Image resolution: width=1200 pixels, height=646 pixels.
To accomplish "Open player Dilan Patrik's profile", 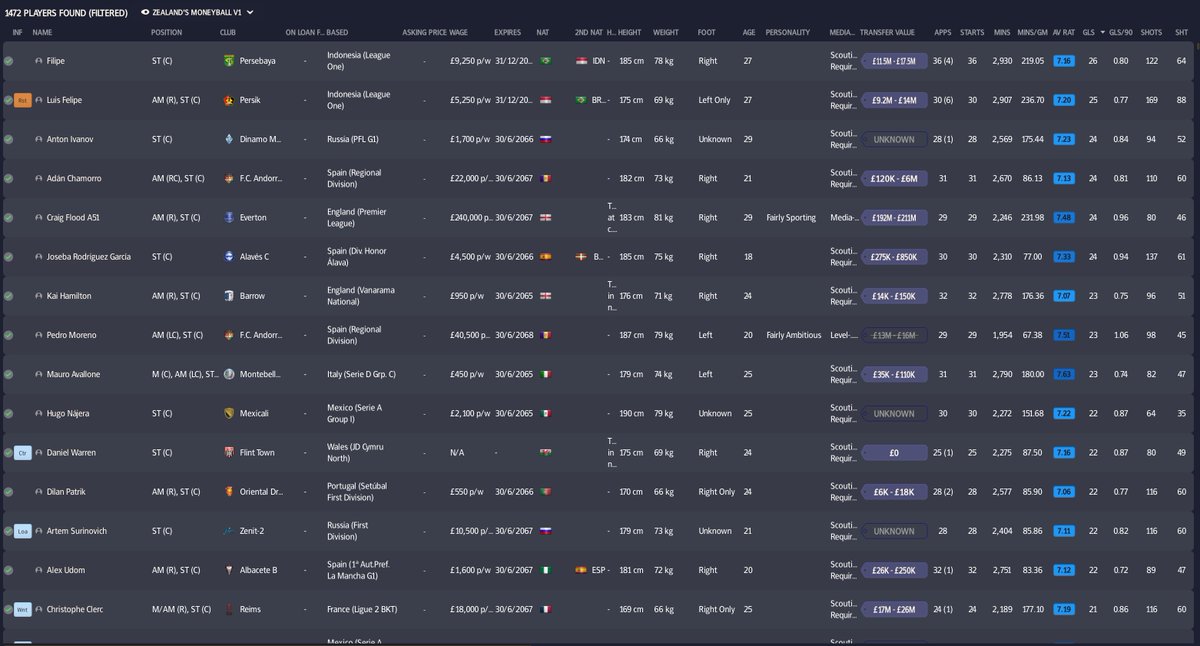I will [x=66, y=491].
